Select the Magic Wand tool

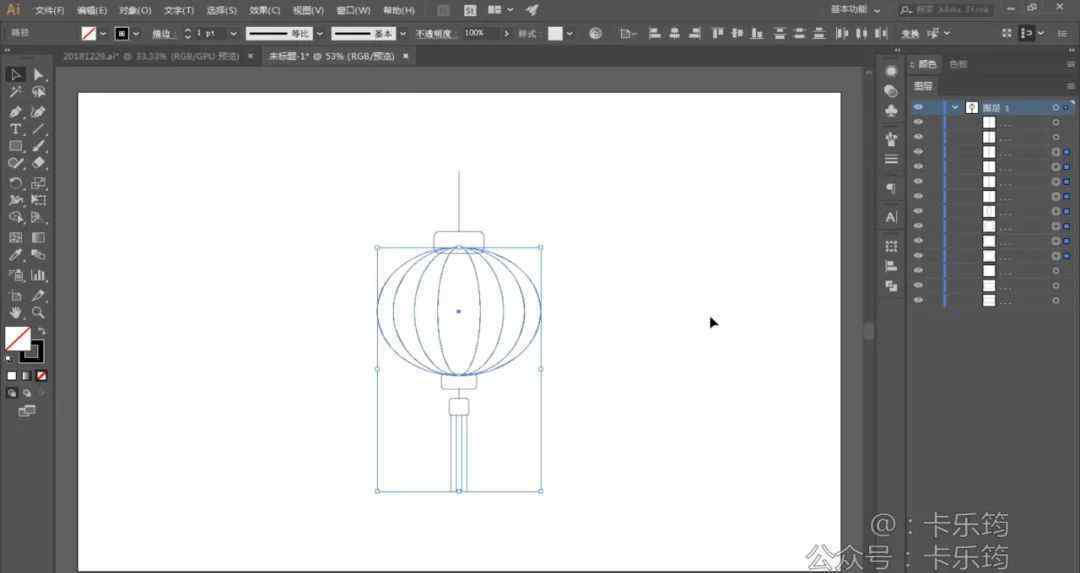[15, 92]
